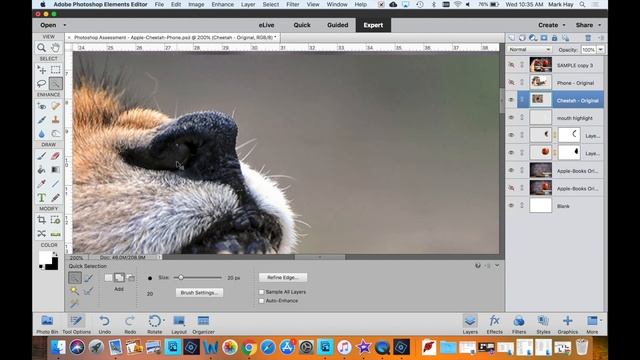The image size is (640, 360).
Task: Enable the Auto-Enhance checkbox
Action: coord(261,301)
